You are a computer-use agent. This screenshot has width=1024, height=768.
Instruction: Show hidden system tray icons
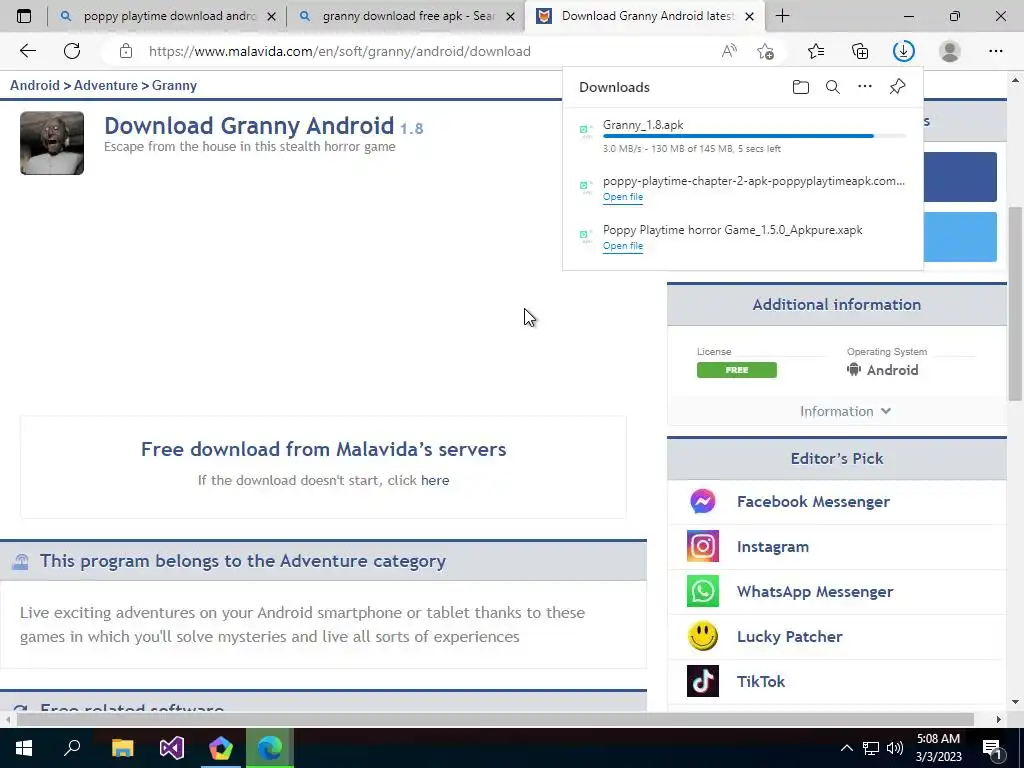(846, 748)
